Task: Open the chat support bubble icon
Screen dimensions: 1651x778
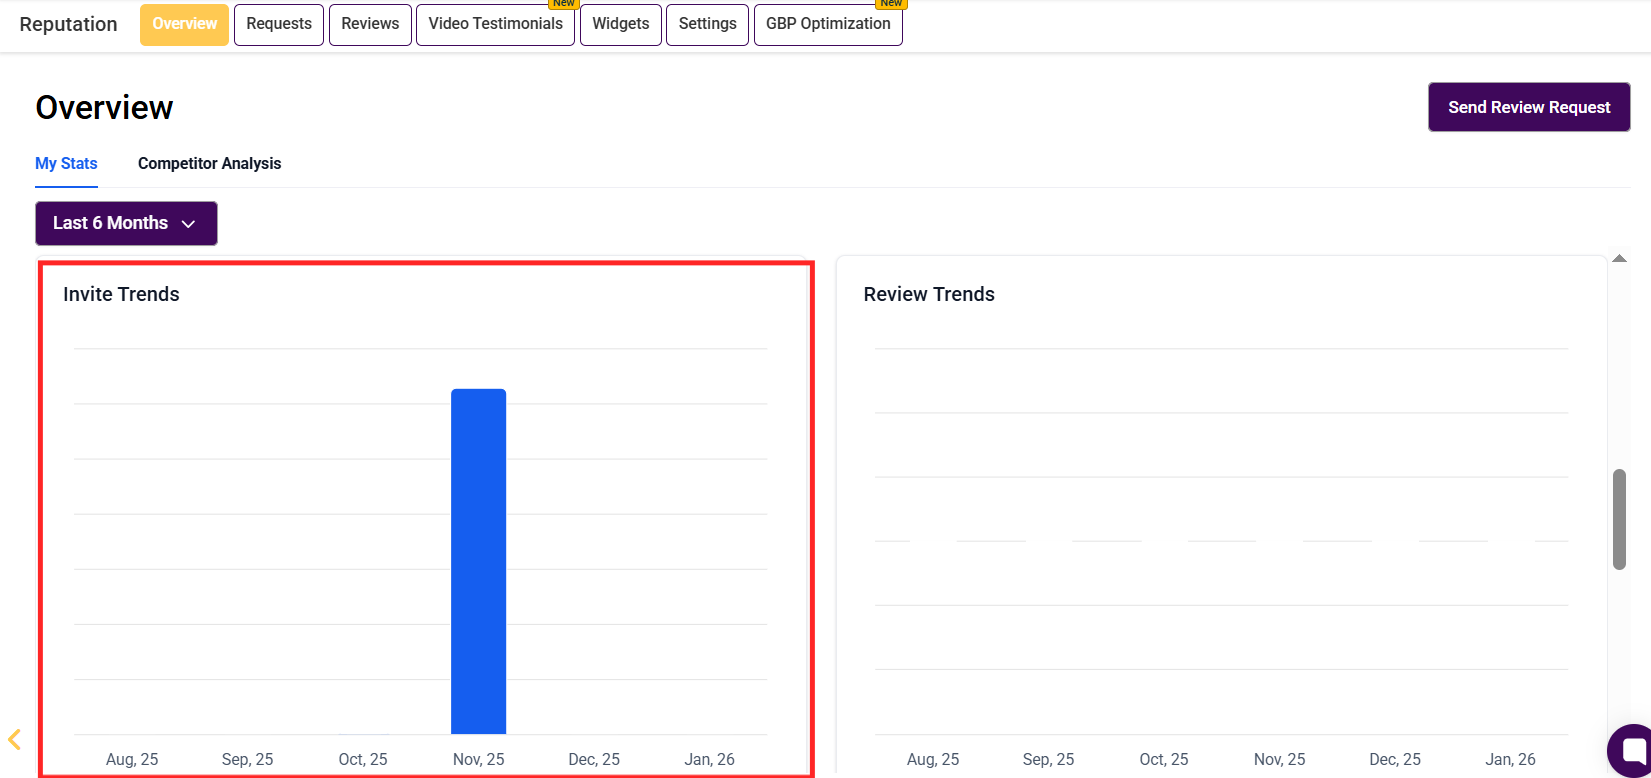Action: click(x=1631, y=750)
